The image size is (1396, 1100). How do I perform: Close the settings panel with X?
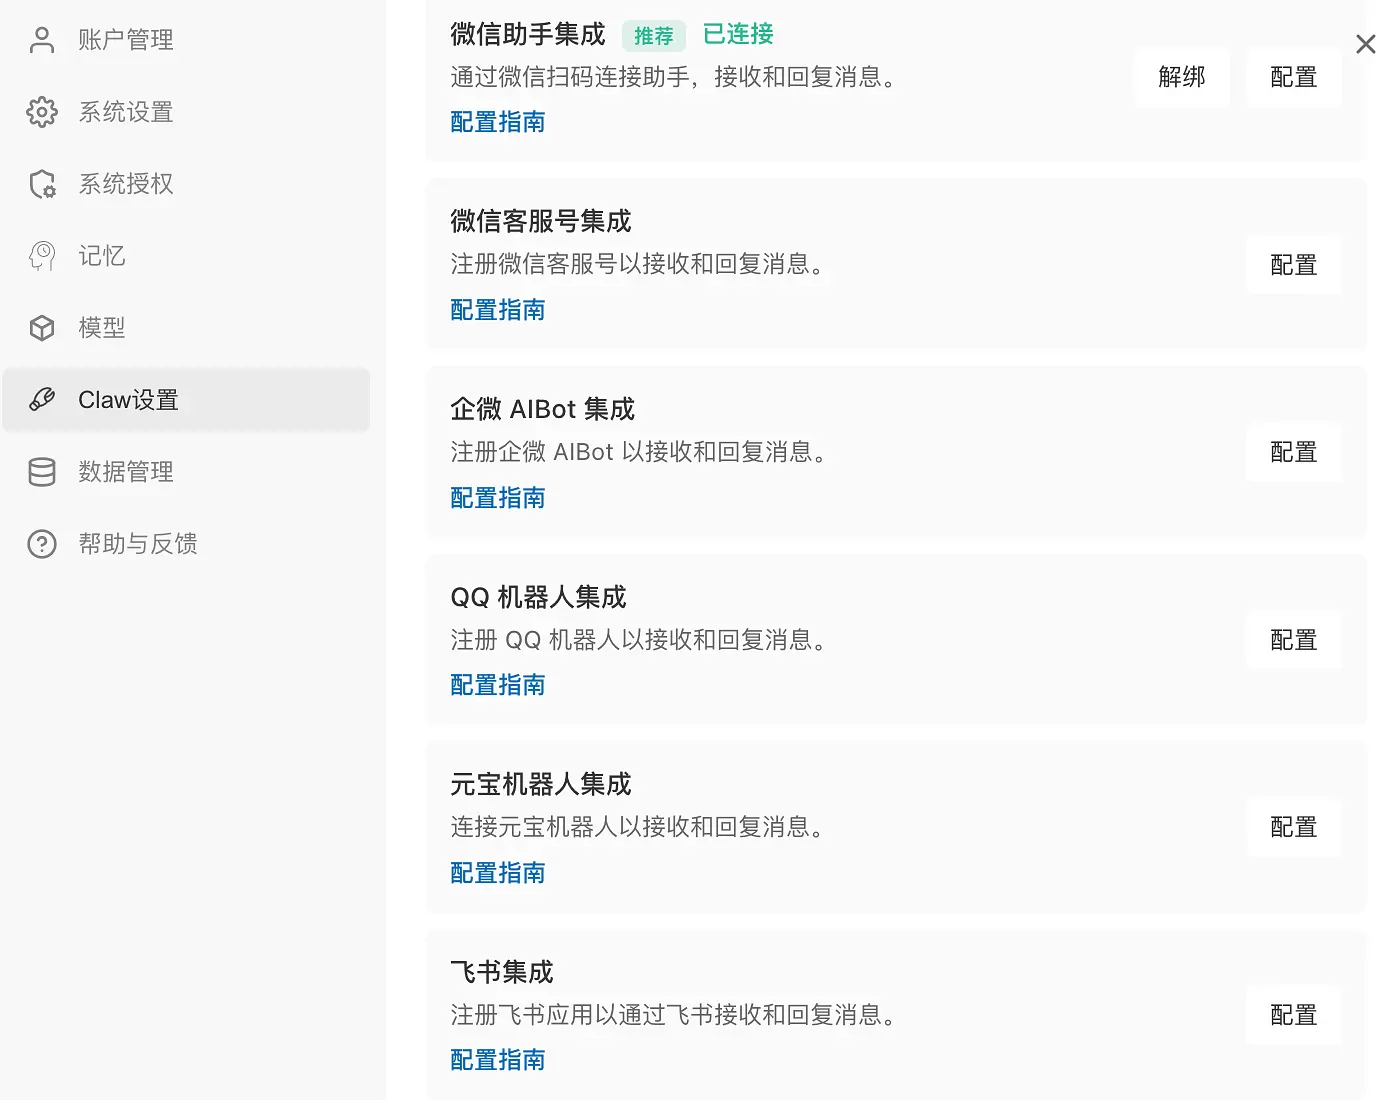[1365, 44]
